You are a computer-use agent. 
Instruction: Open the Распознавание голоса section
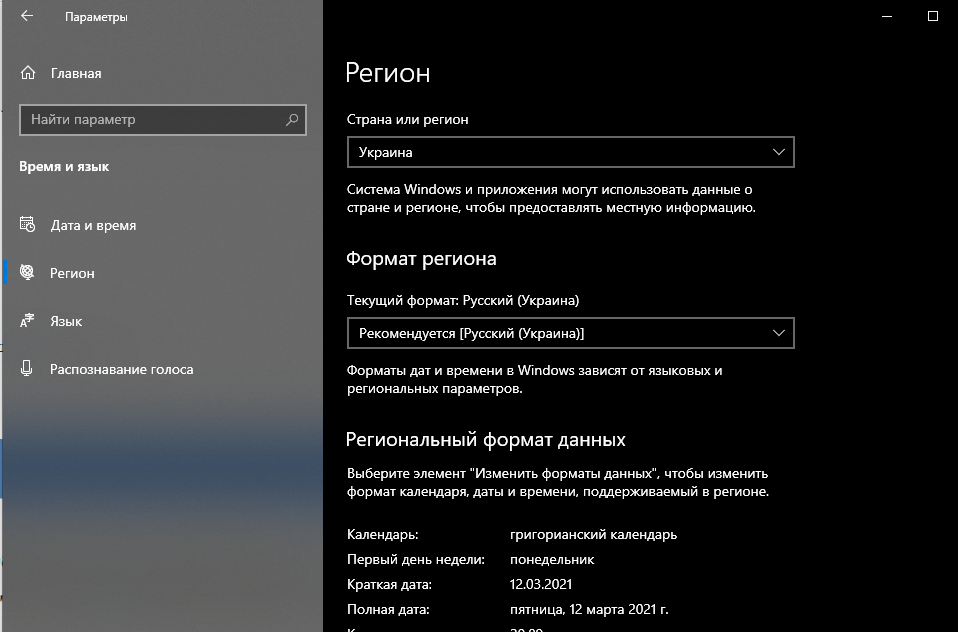click(121, 369)
